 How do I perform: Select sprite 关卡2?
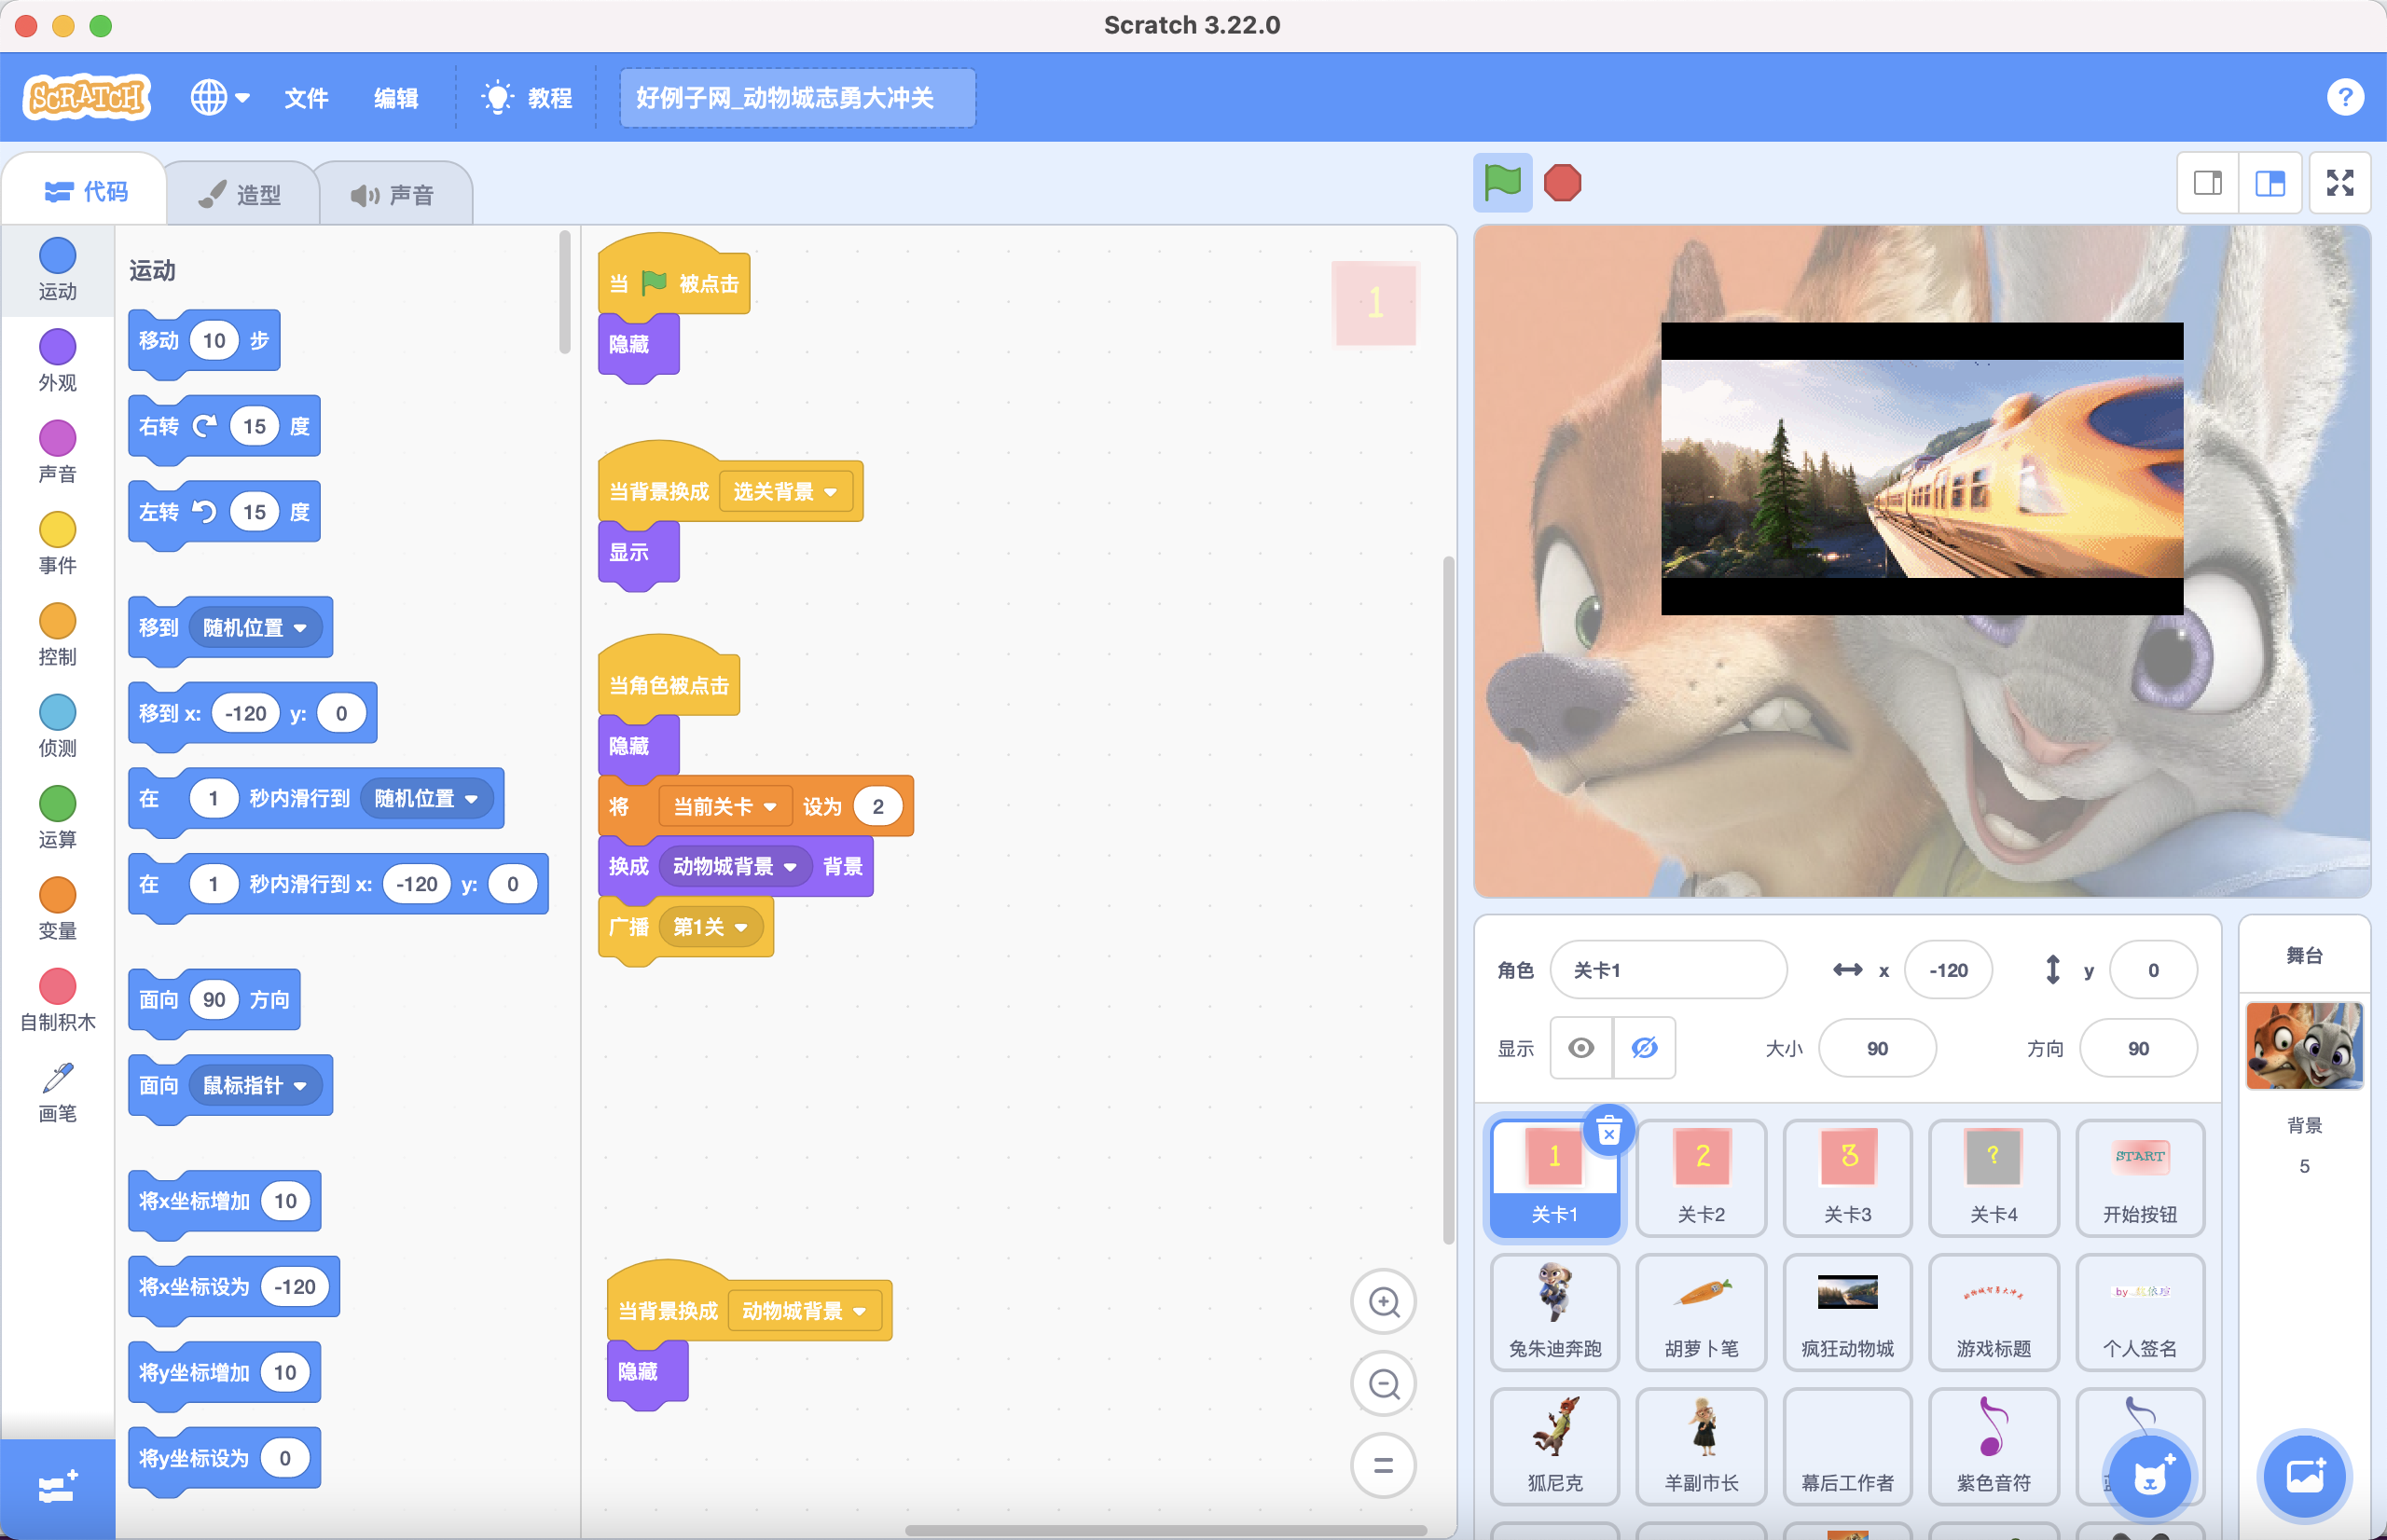click(1701, 1178)
